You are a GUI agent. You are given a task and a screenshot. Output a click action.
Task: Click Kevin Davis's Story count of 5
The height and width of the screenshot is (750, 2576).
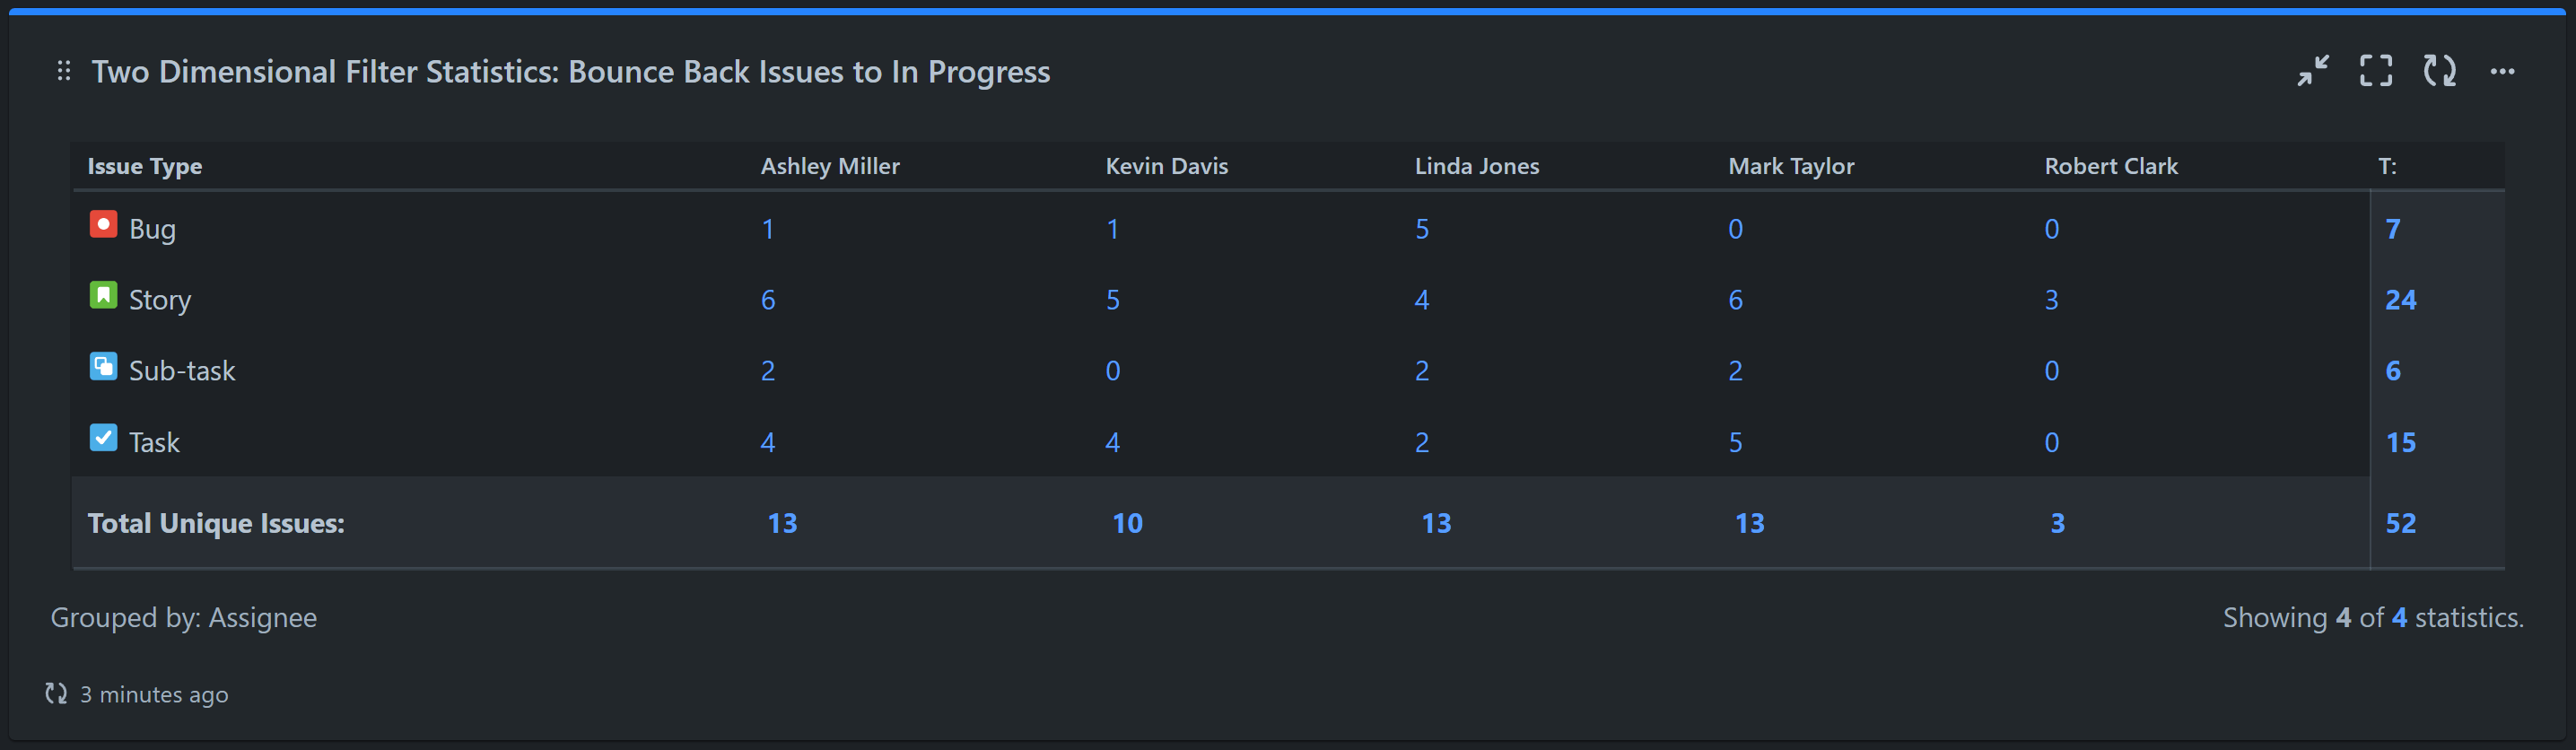(1112, 298)
